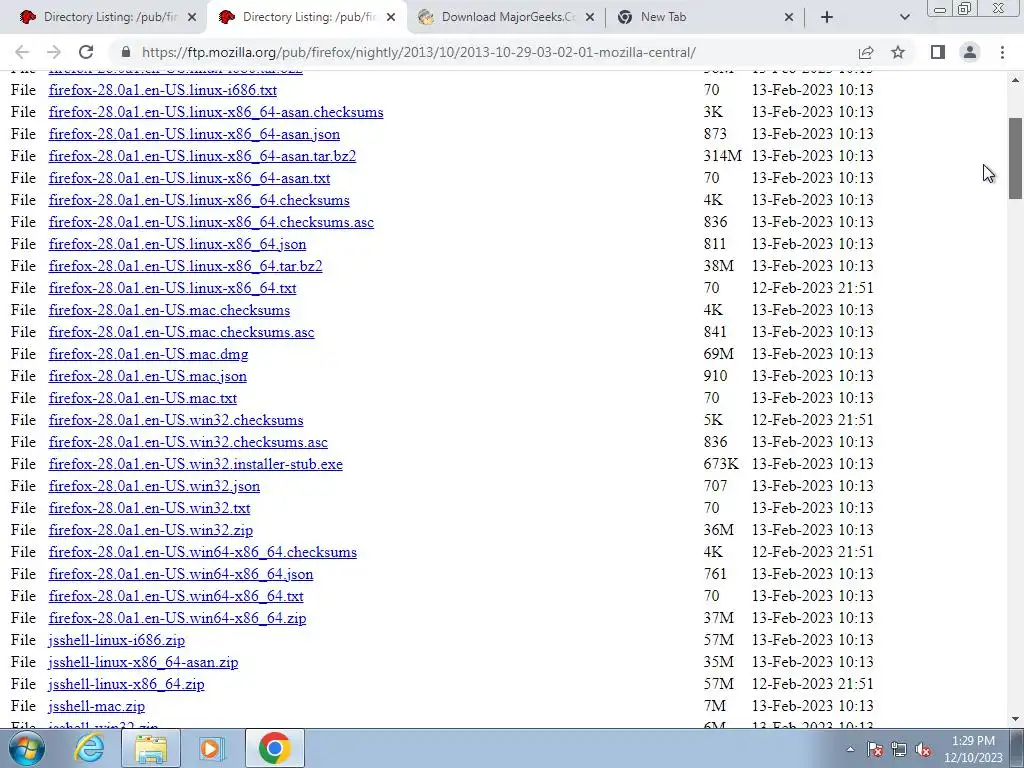
Task: Open win64-x86_64.txt link
Action: click(x=176, y=596)
